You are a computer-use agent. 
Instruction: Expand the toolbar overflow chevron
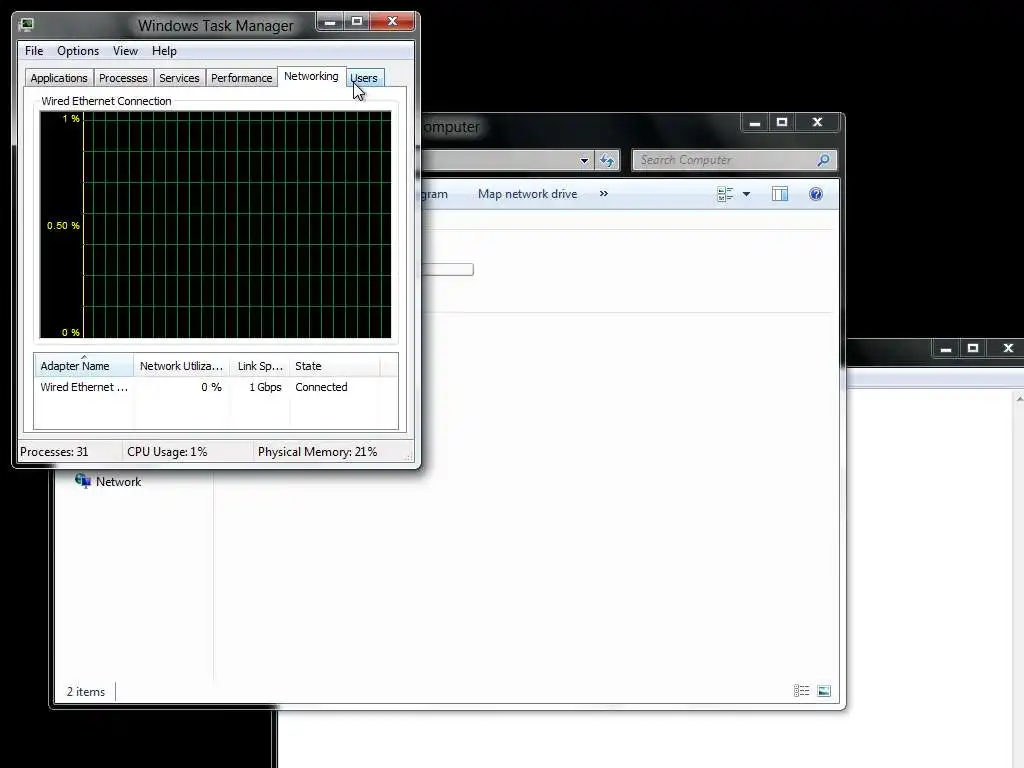[x=603, y=194]
